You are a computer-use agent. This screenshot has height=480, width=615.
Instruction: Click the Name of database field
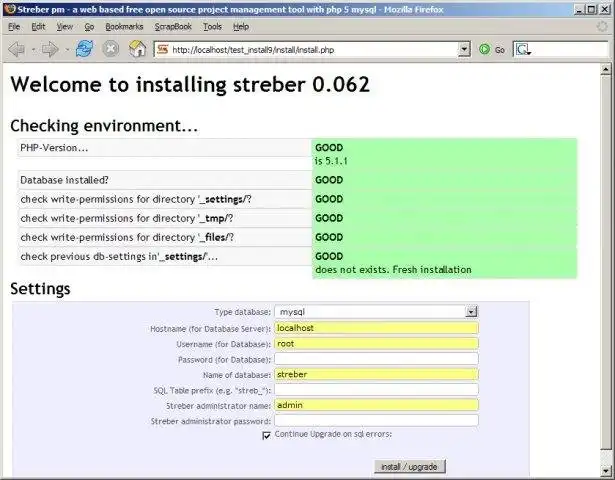click(376, 374)
